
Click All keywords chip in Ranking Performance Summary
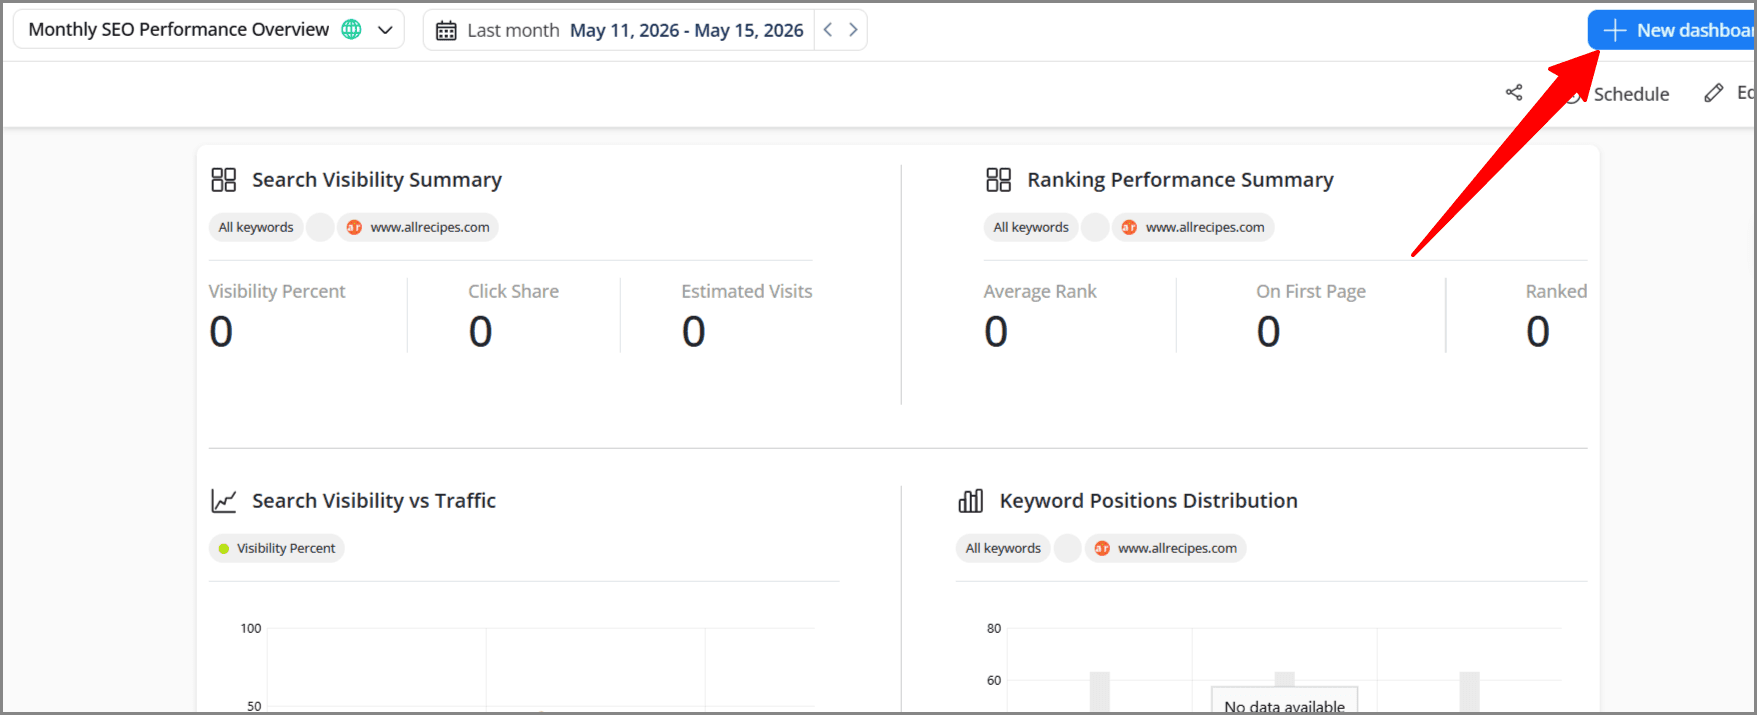(x=1031, y=227)
